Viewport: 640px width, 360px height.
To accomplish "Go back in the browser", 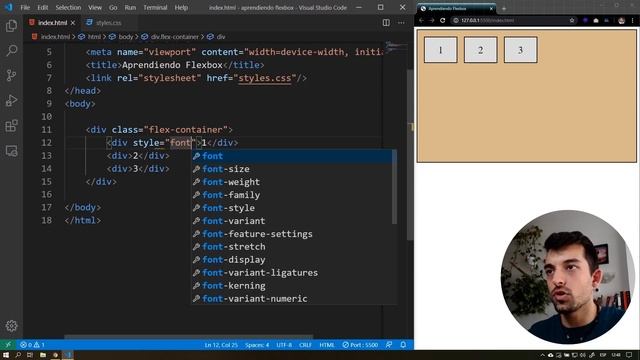I will point(422,20).
